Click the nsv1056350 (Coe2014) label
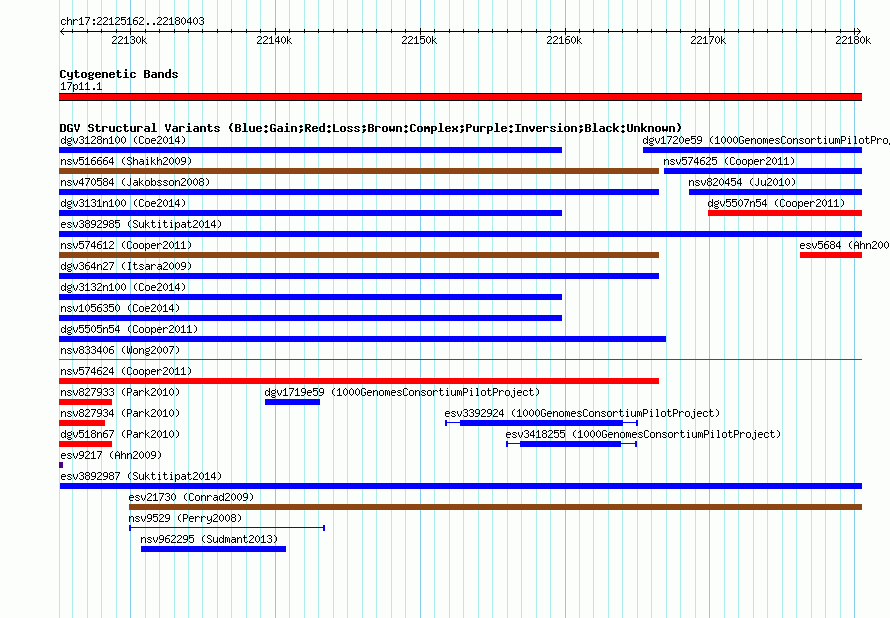This screenshot has width=890, height=618. tap(120, 308)
